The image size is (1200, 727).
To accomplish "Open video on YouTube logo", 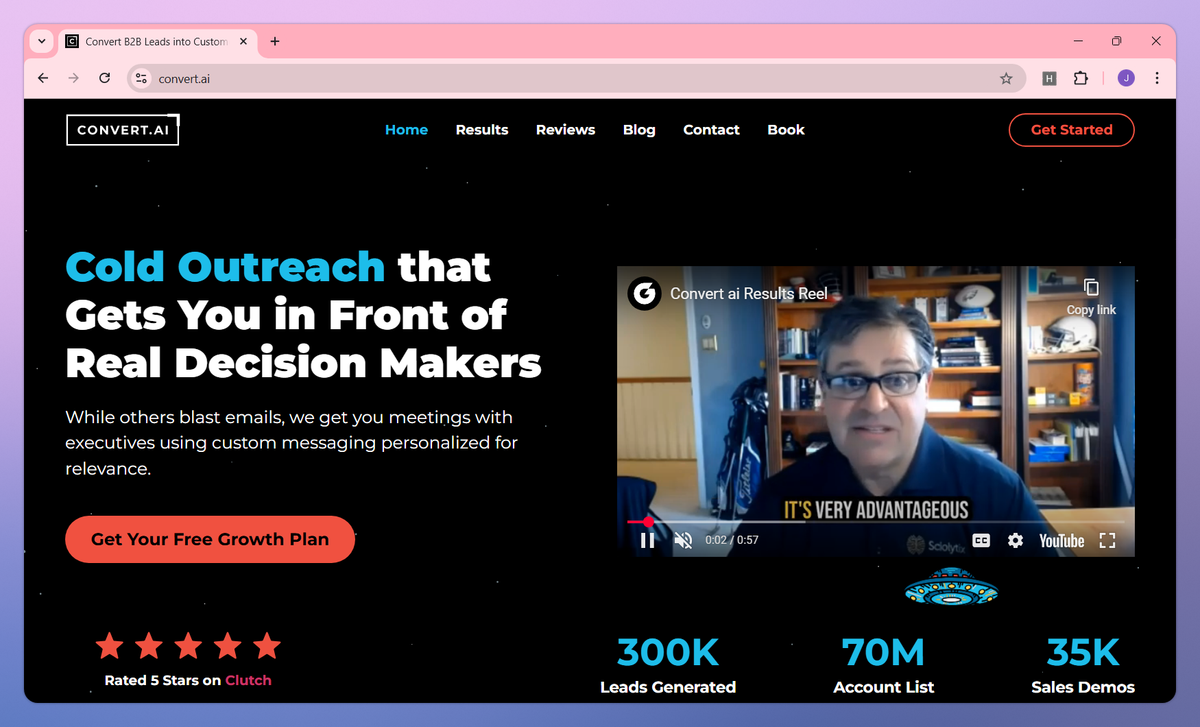I will click(x=1061, y=541).
